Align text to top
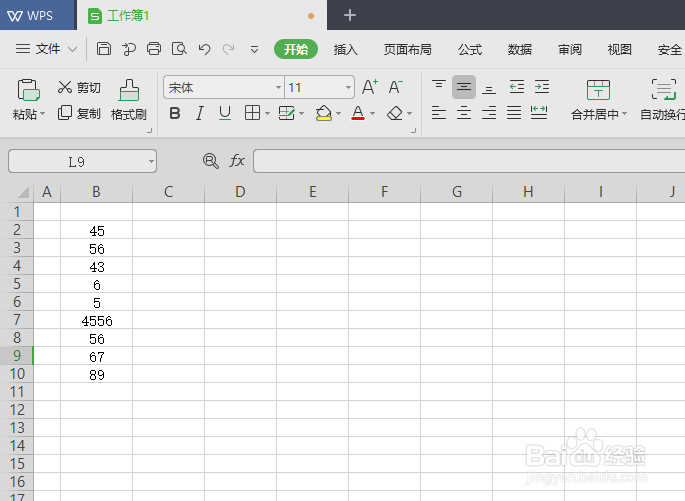685x501 pixels. click(439, 85)
